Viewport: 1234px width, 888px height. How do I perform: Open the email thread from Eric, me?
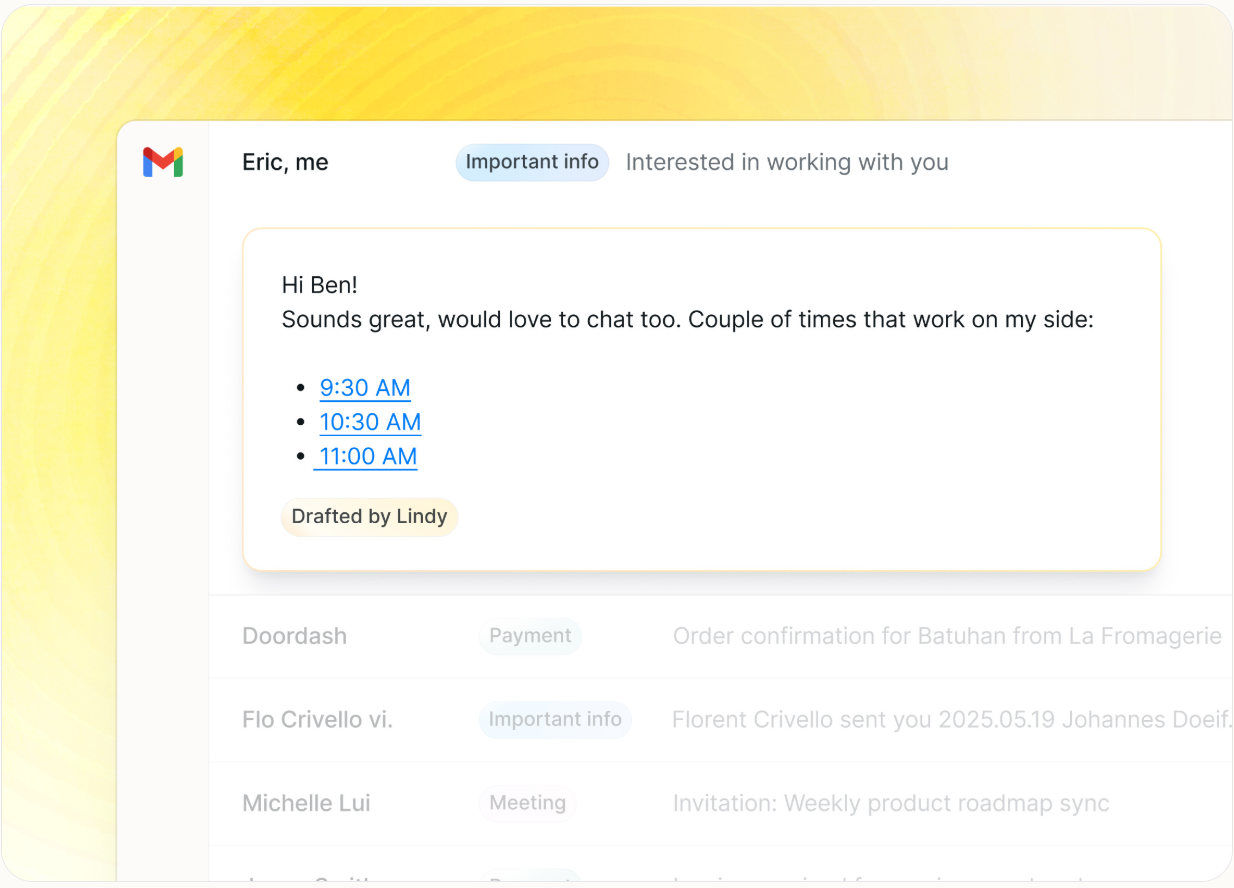point(285,163)
